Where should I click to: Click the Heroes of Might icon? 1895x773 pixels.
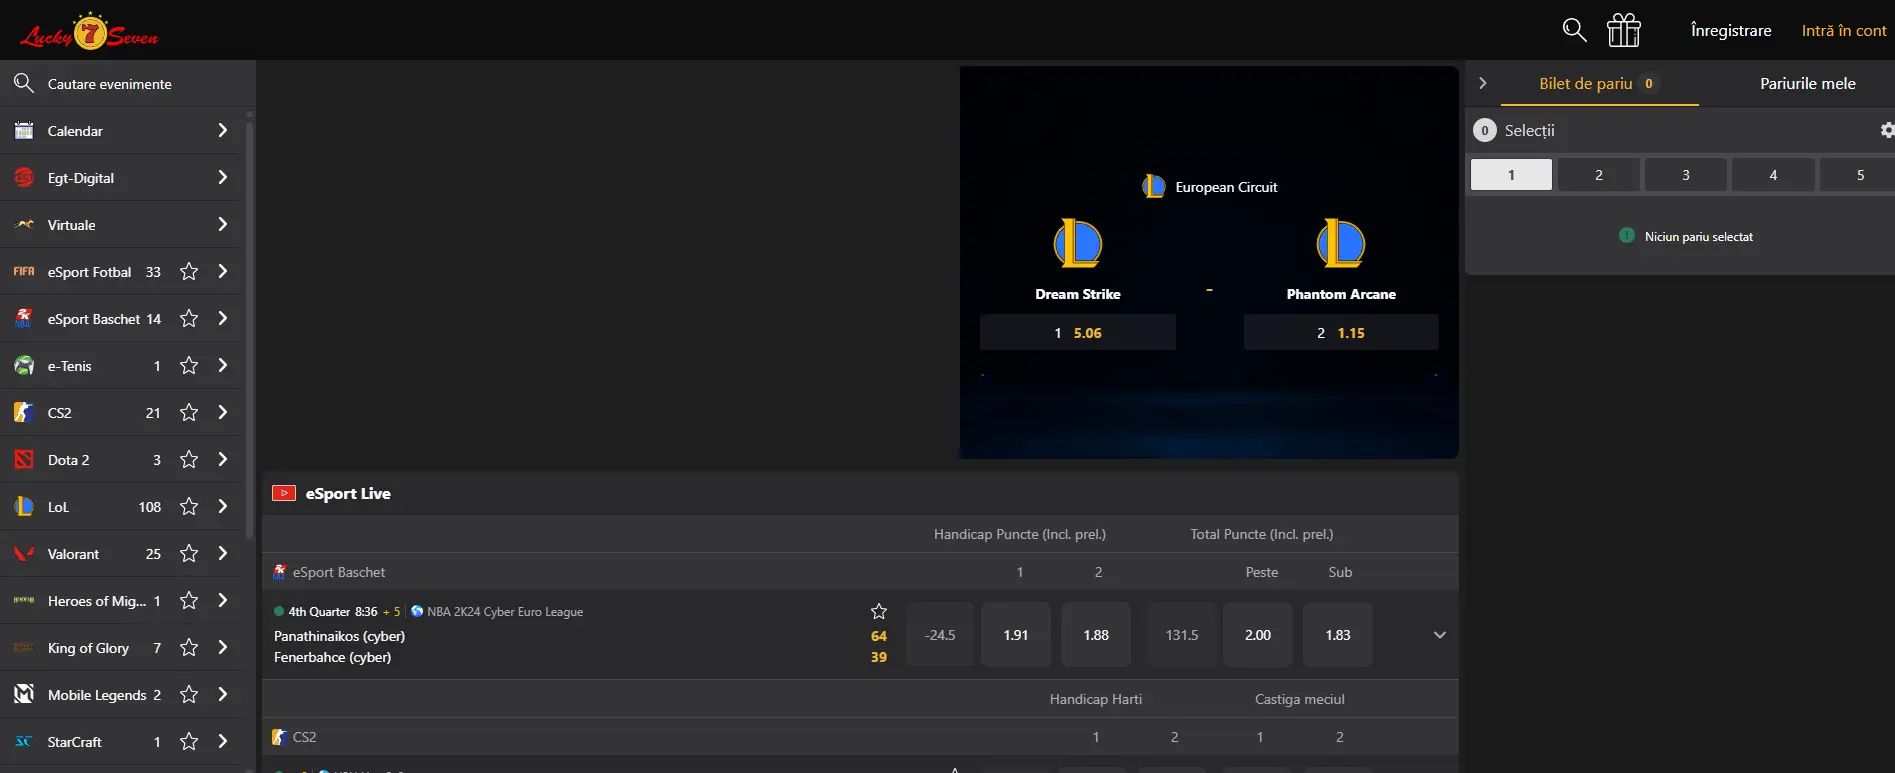pyautogui.click(x=24, y=601)
